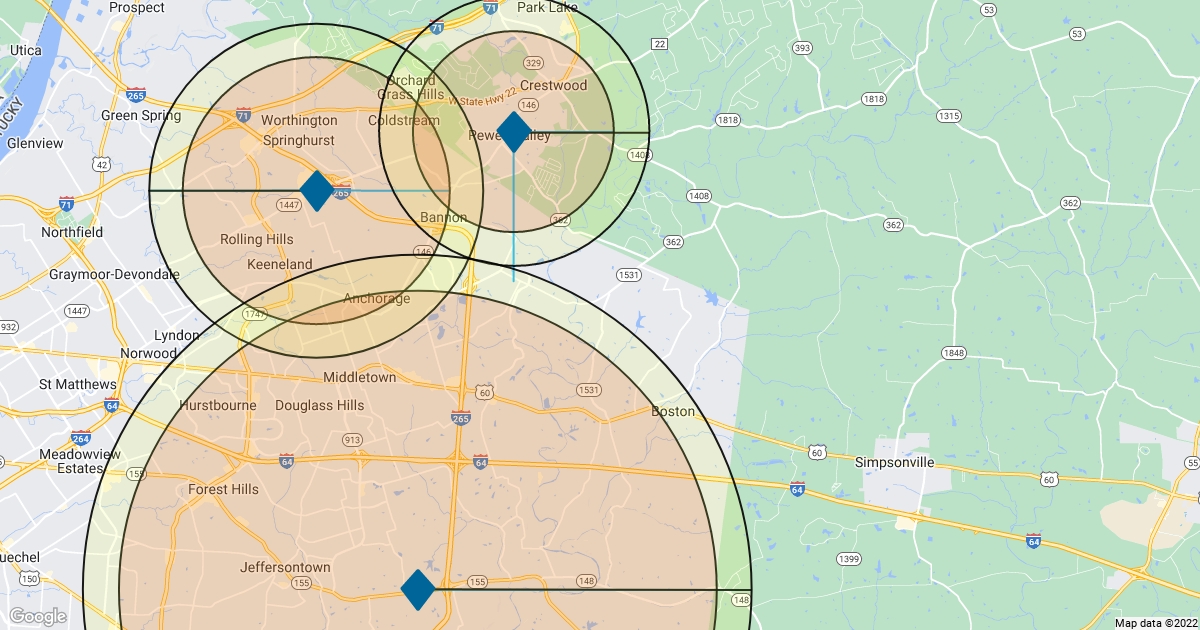Click the route 1531 shield east of Bannon
This screenshot has width=1200, height=630.
[x=628, y=274]
